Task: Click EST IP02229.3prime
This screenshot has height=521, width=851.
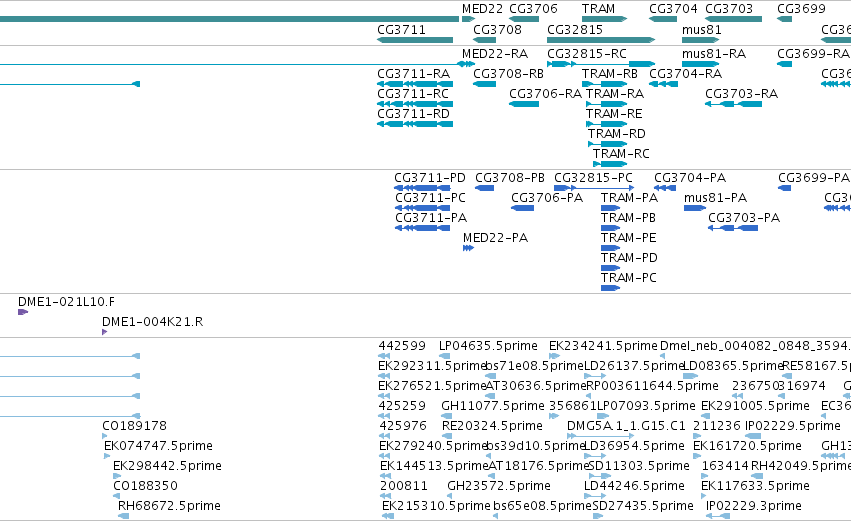Action: [x=753, y=506]
